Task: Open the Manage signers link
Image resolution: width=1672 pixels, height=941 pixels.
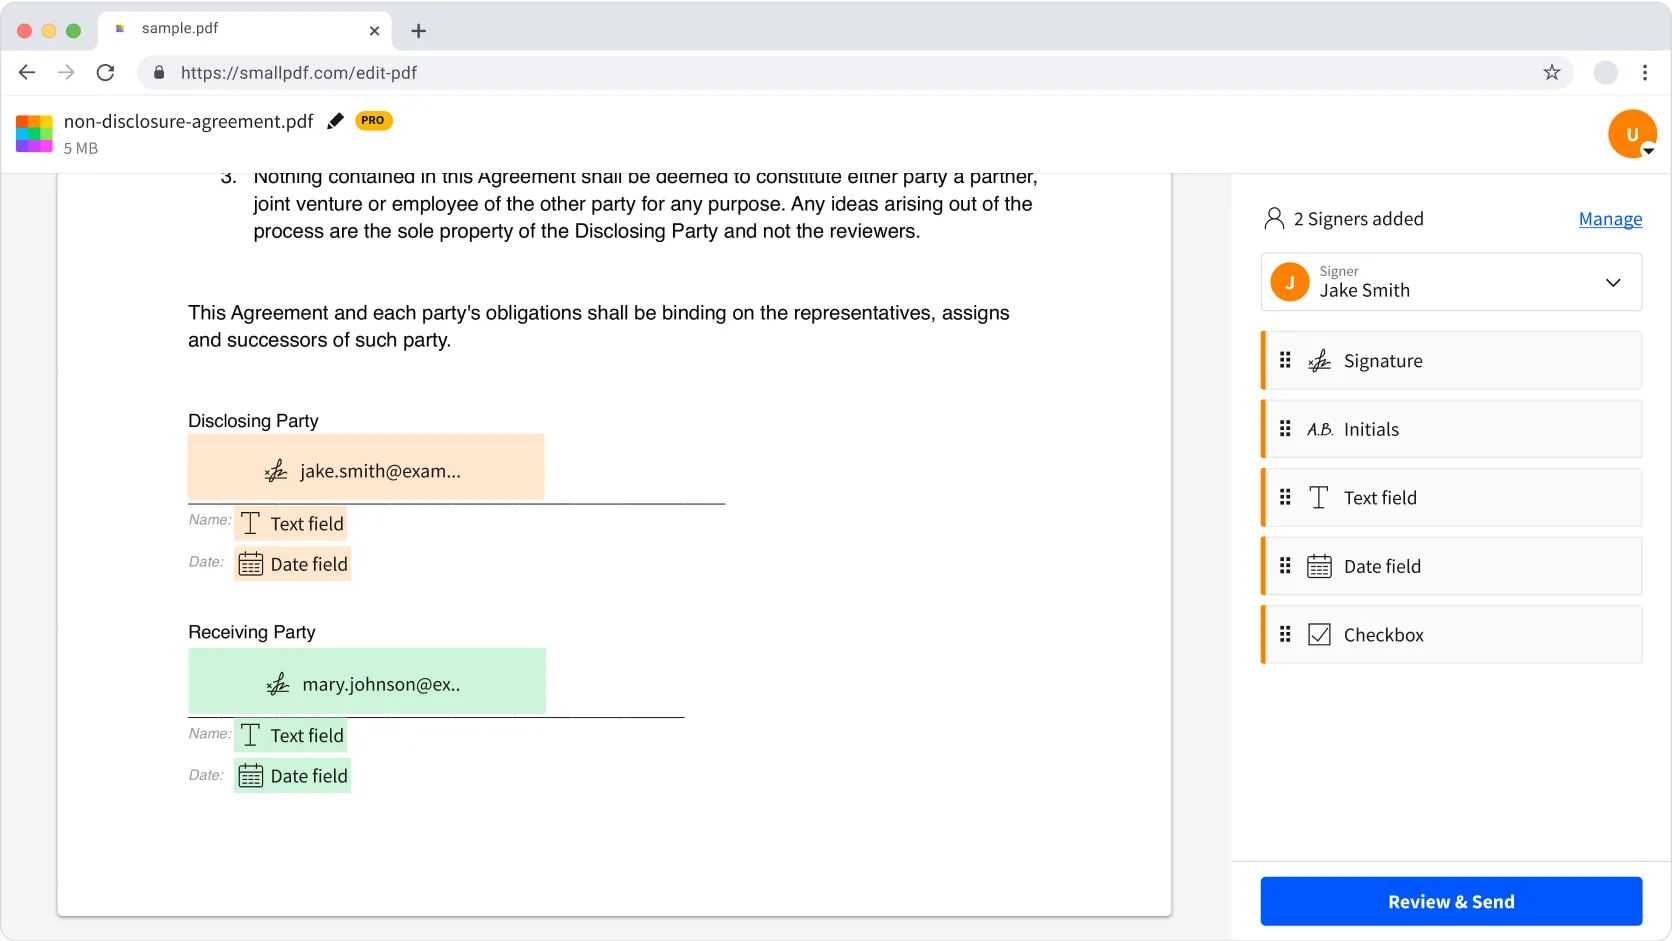Action: [1610, 219]
